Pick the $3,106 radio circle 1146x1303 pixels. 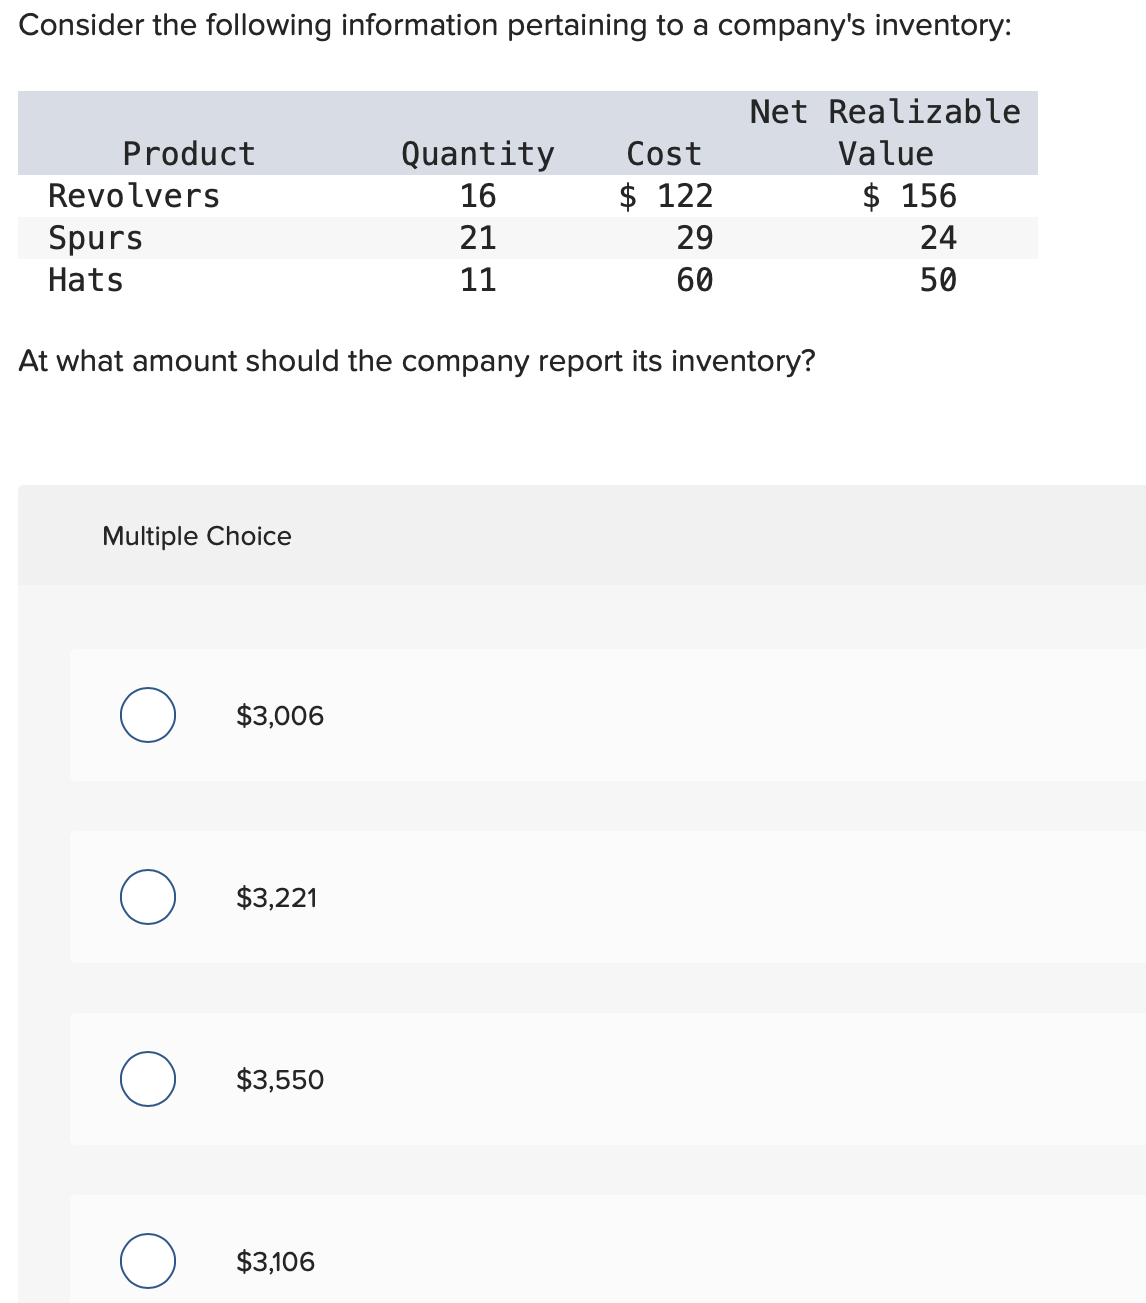pos(148,1261)
